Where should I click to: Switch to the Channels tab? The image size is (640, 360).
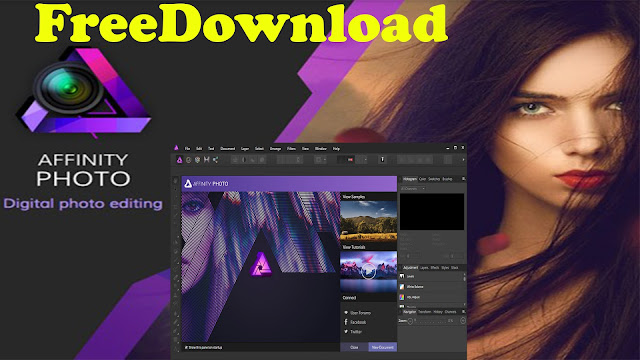[x=451, y=312]
